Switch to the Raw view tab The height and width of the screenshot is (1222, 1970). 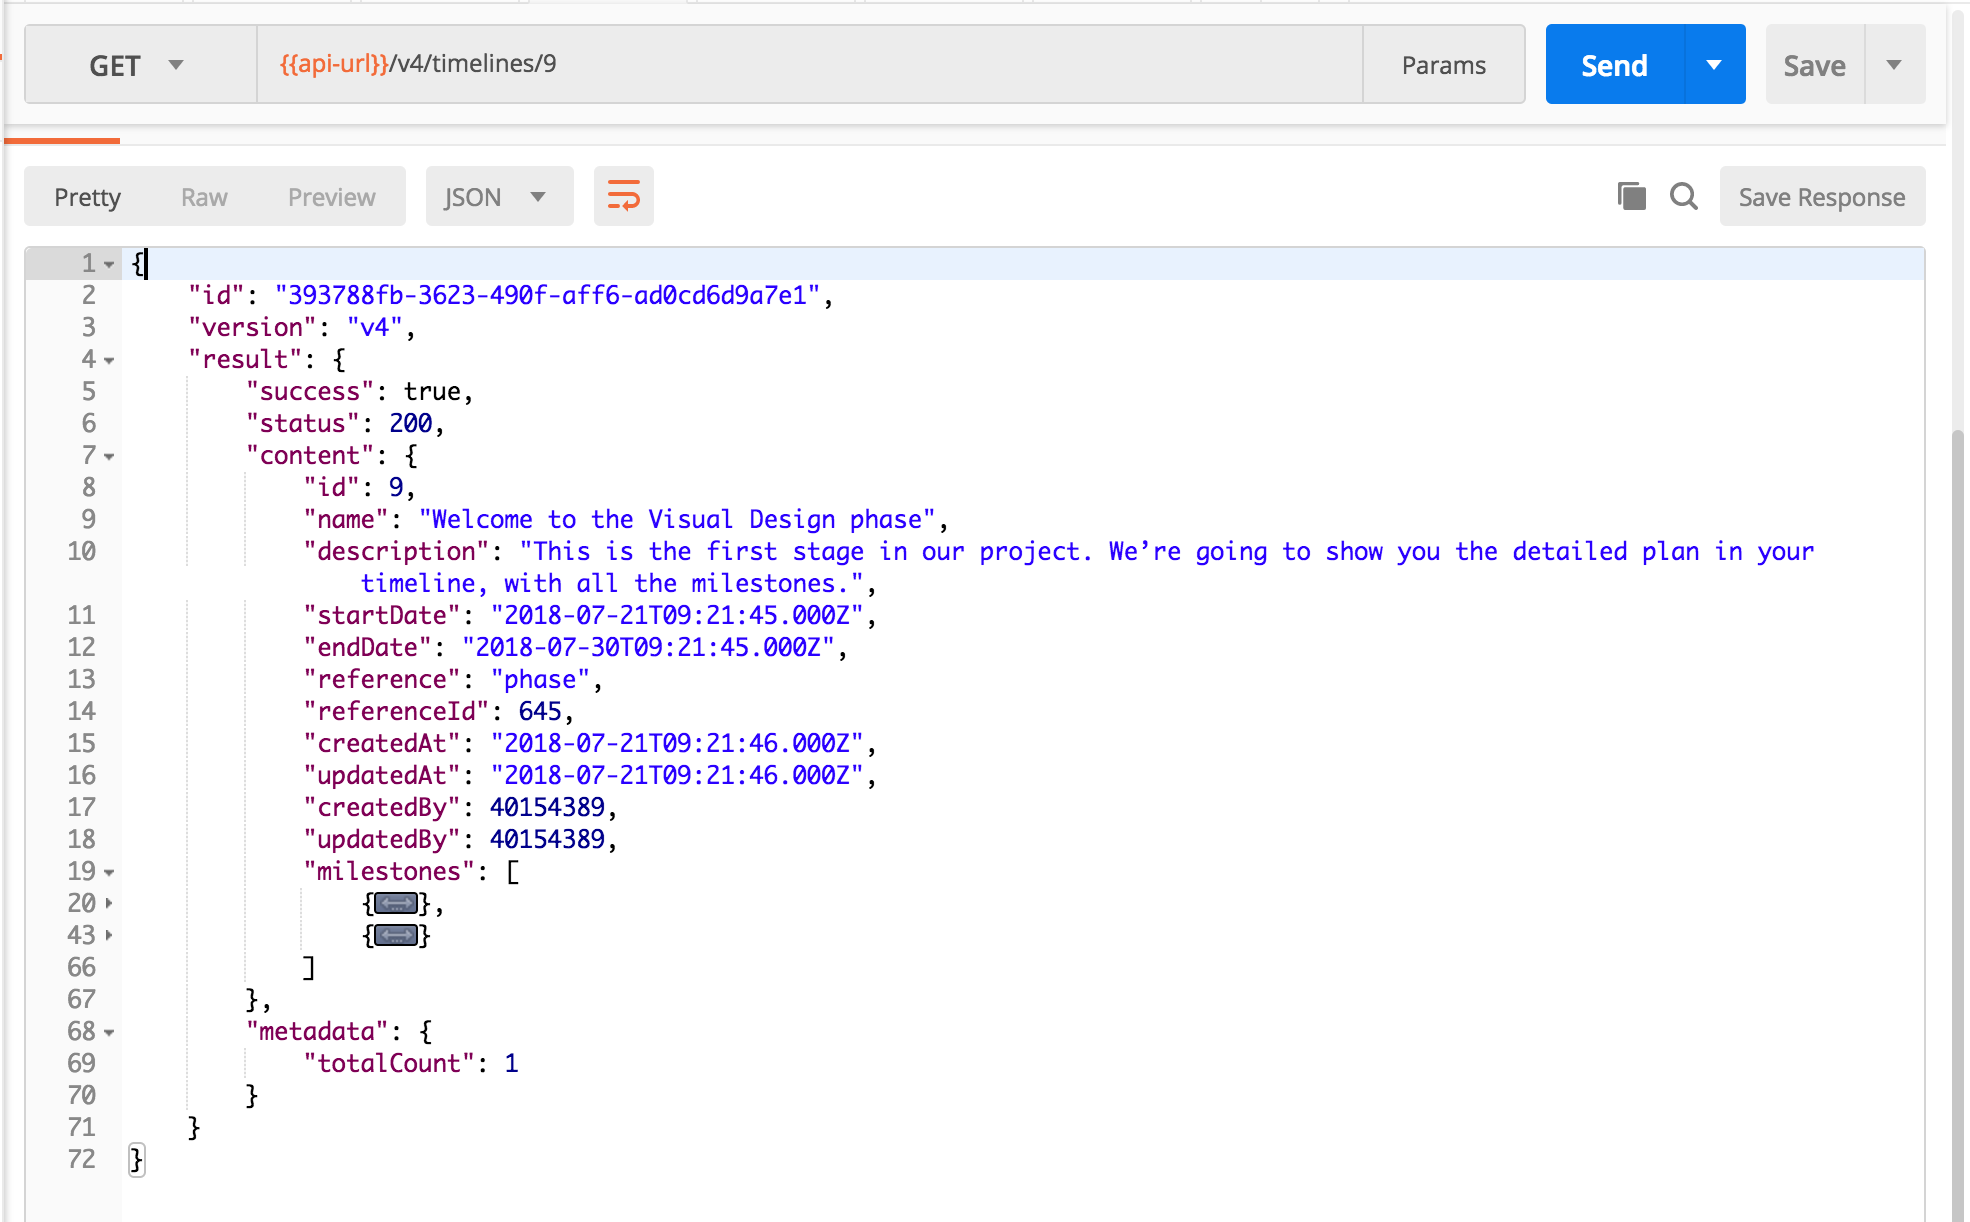coord(204,197)
